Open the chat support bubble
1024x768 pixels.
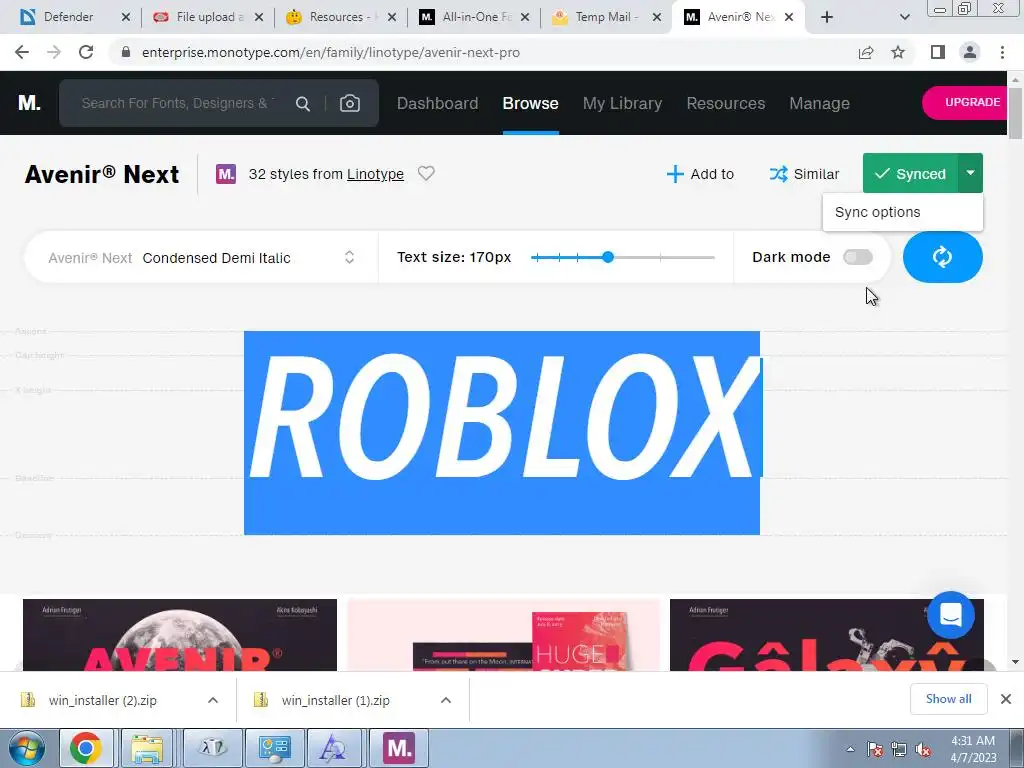tap(951, 615)
